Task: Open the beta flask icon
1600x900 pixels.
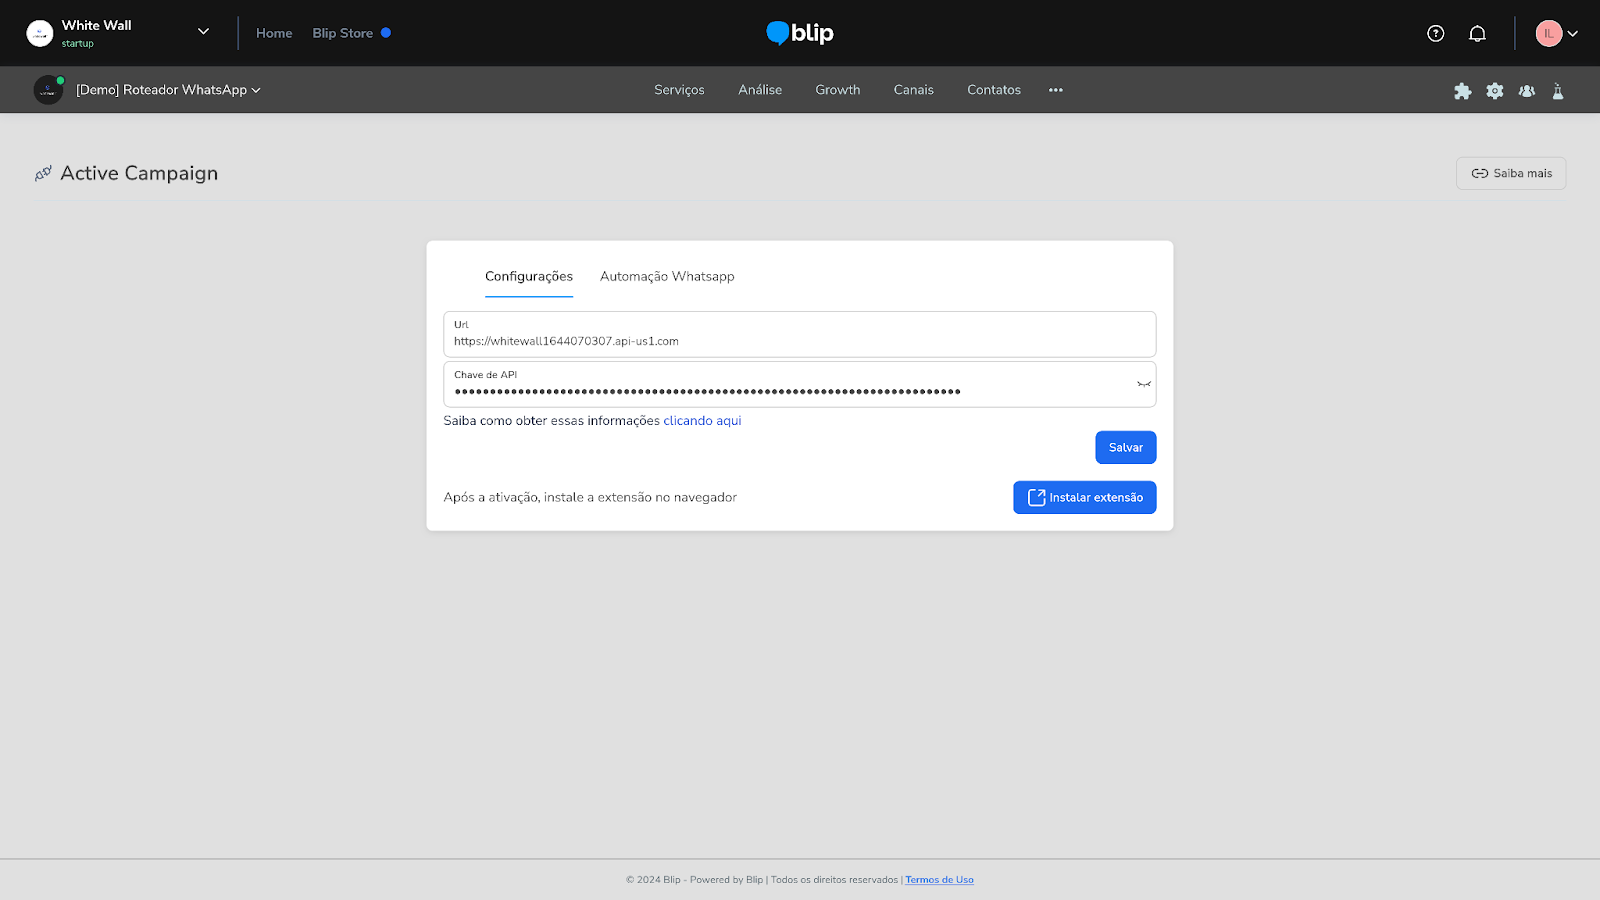Action: (x=1557, y=91)
